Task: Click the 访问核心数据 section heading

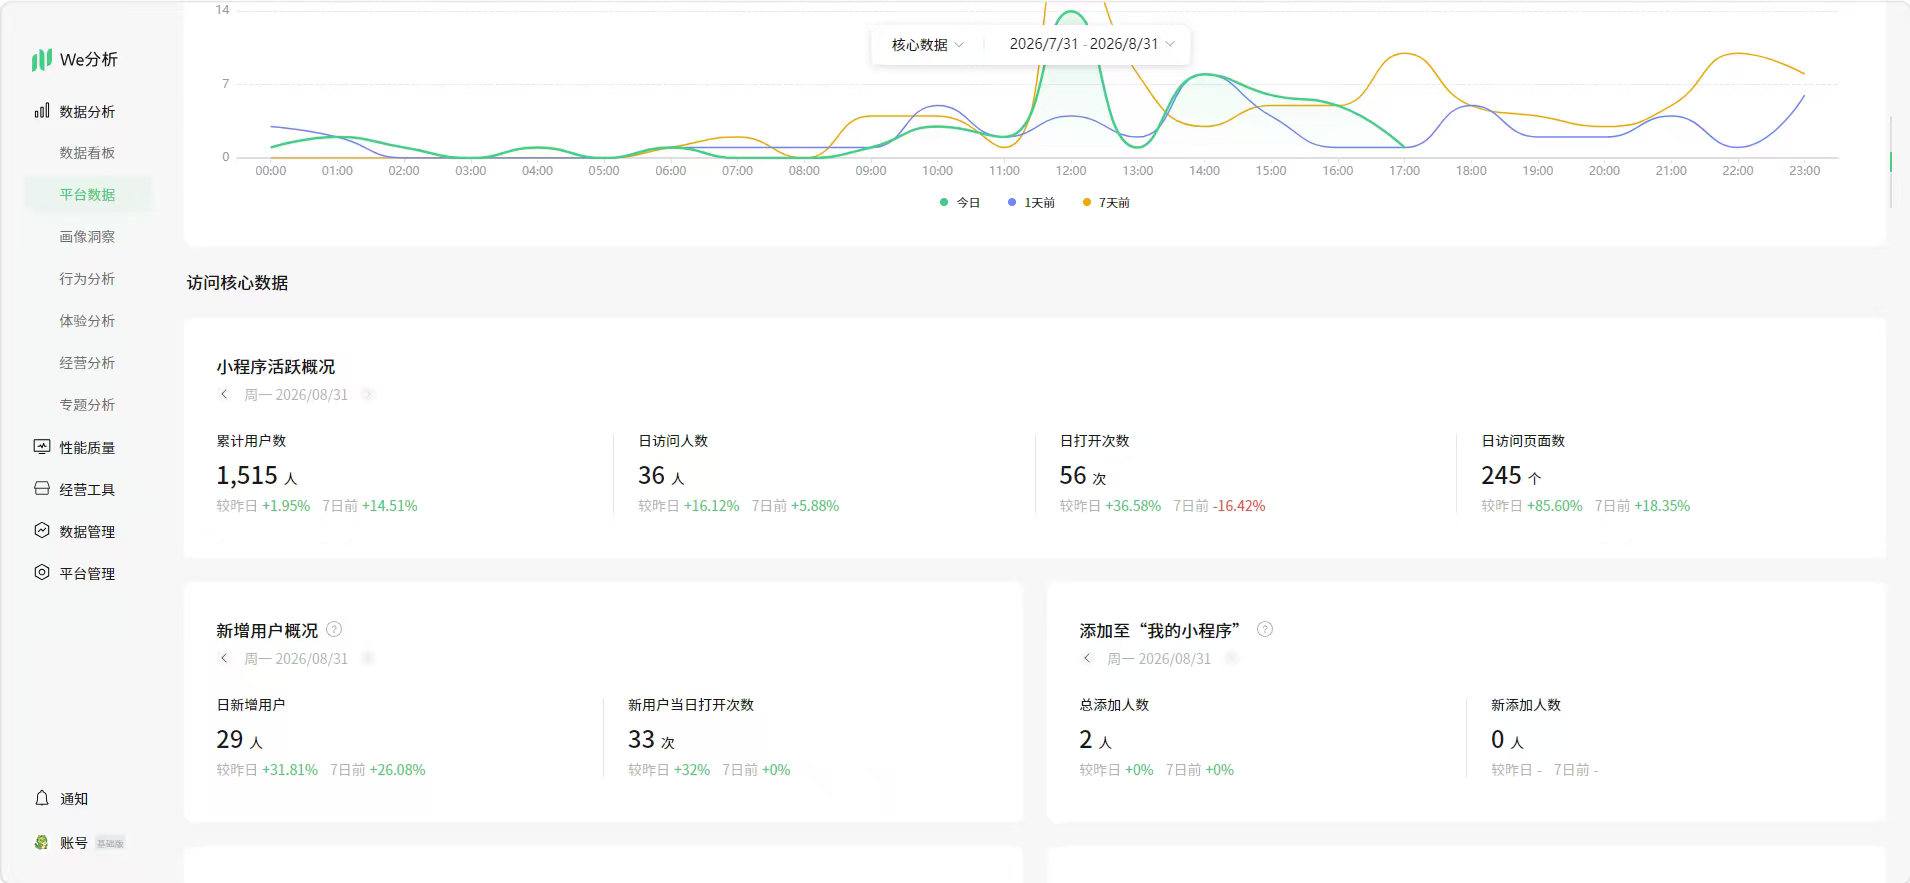Action: 237,283
